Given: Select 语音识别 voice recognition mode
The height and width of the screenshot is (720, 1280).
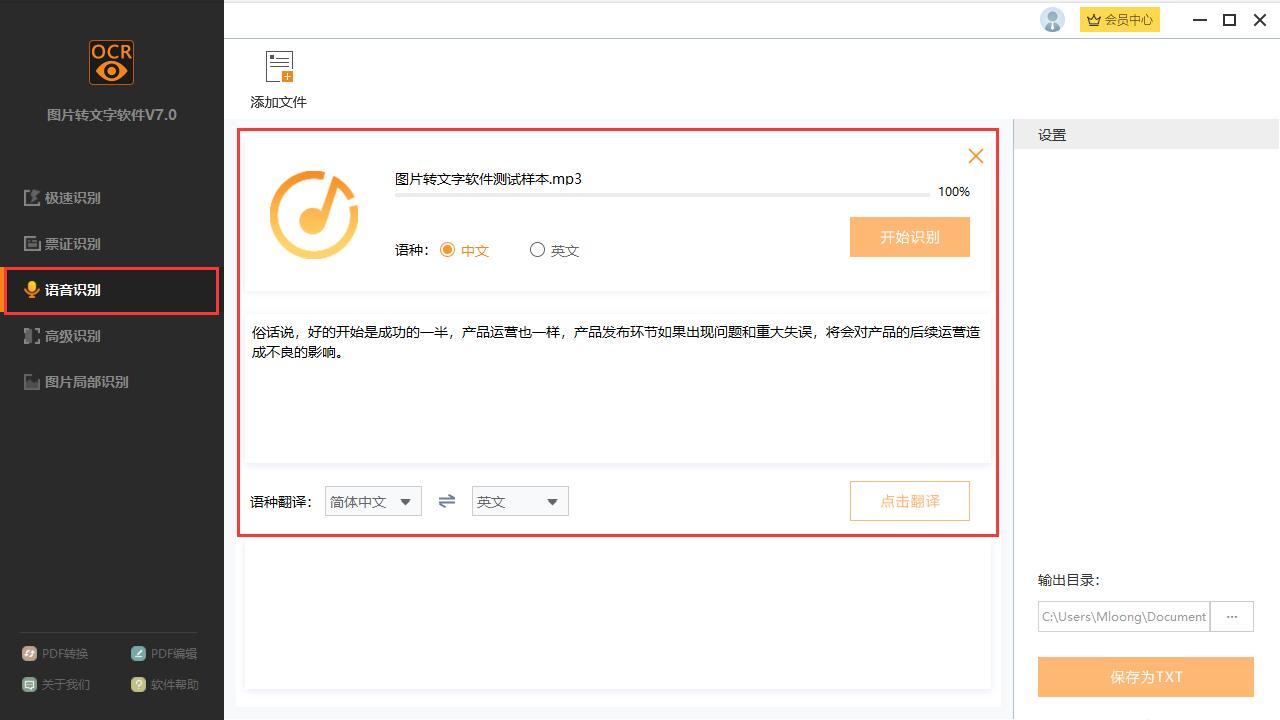Looking at the screenshot, I should pyautogui.click(x=111, y=290).
